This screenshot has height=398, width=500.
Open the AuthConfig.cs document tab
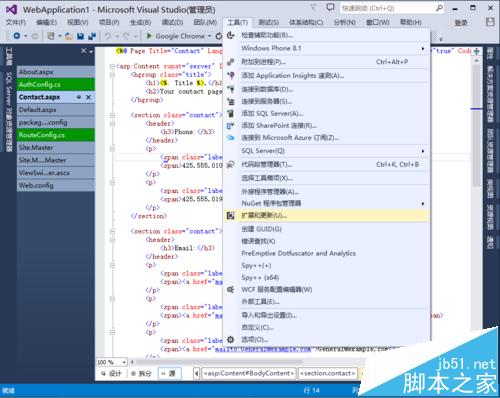[x=56, y=84]
